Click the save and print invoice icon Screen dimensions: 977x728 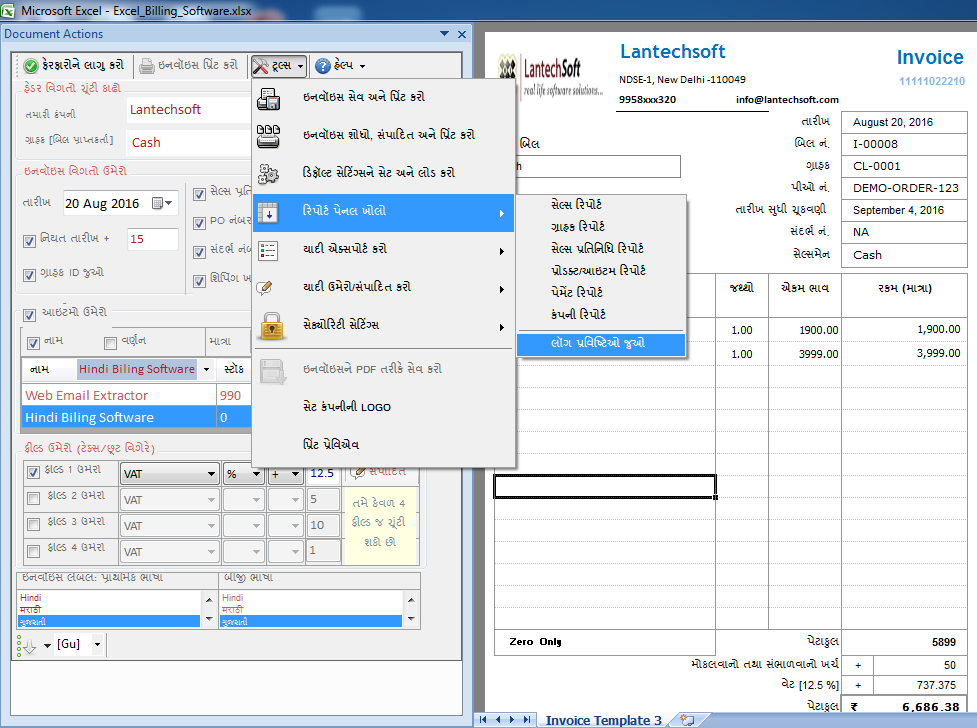(x=269, y=98)
